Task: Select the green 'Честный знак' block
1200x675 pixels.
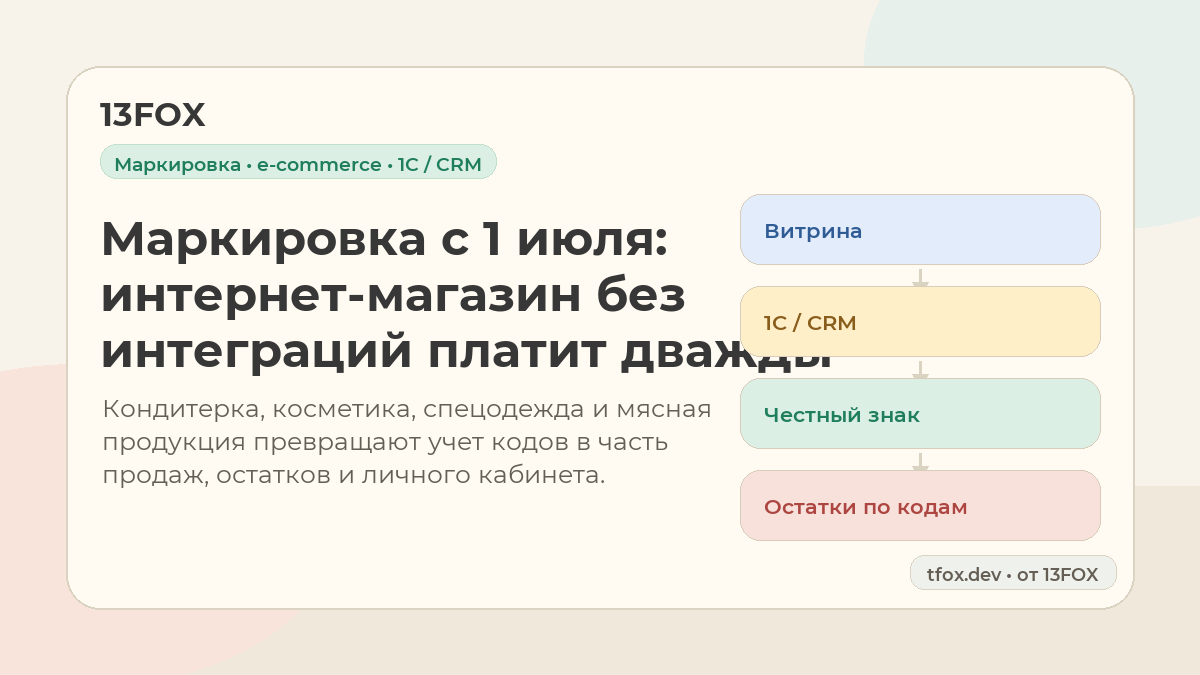Action: (x=920, y=414)
